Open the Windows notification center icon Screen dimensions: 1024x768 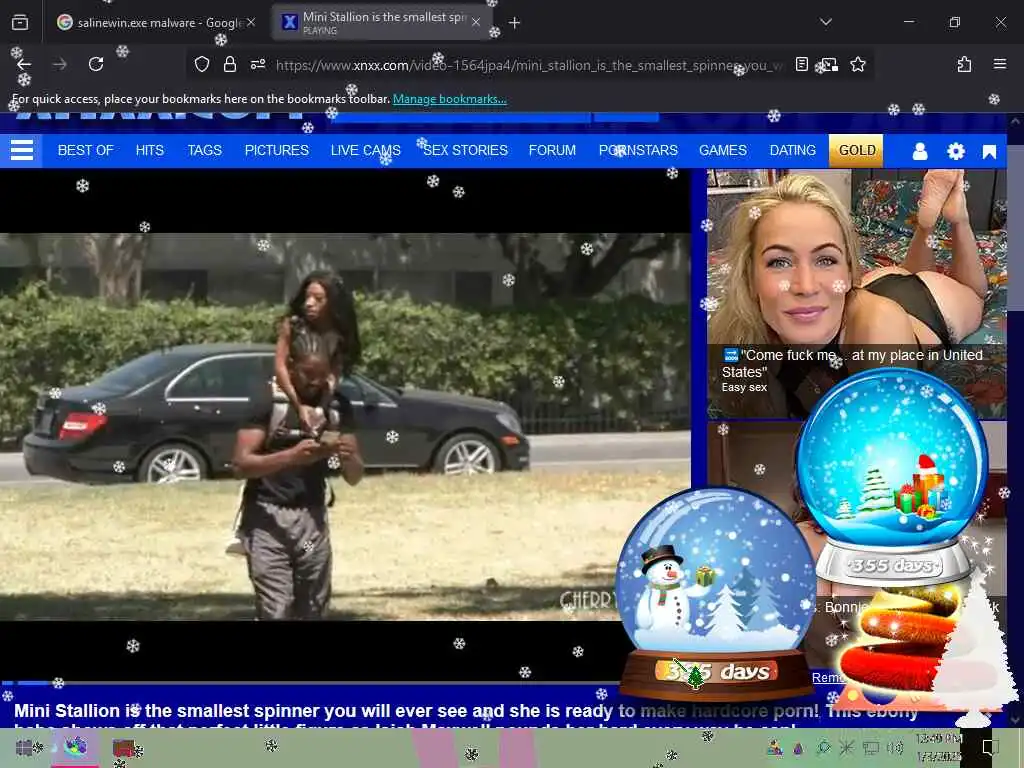991,747
